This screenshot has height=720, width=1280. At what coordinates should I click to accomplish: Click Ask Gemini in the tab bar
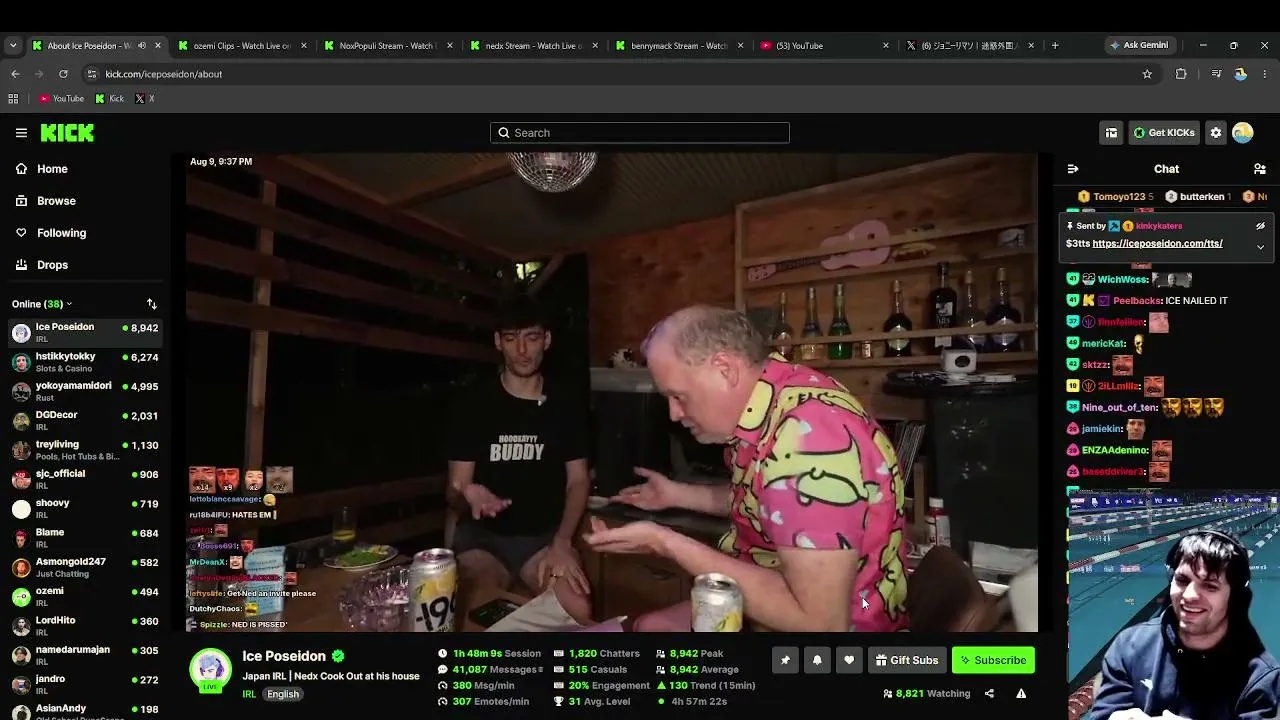coord(1138,45)
